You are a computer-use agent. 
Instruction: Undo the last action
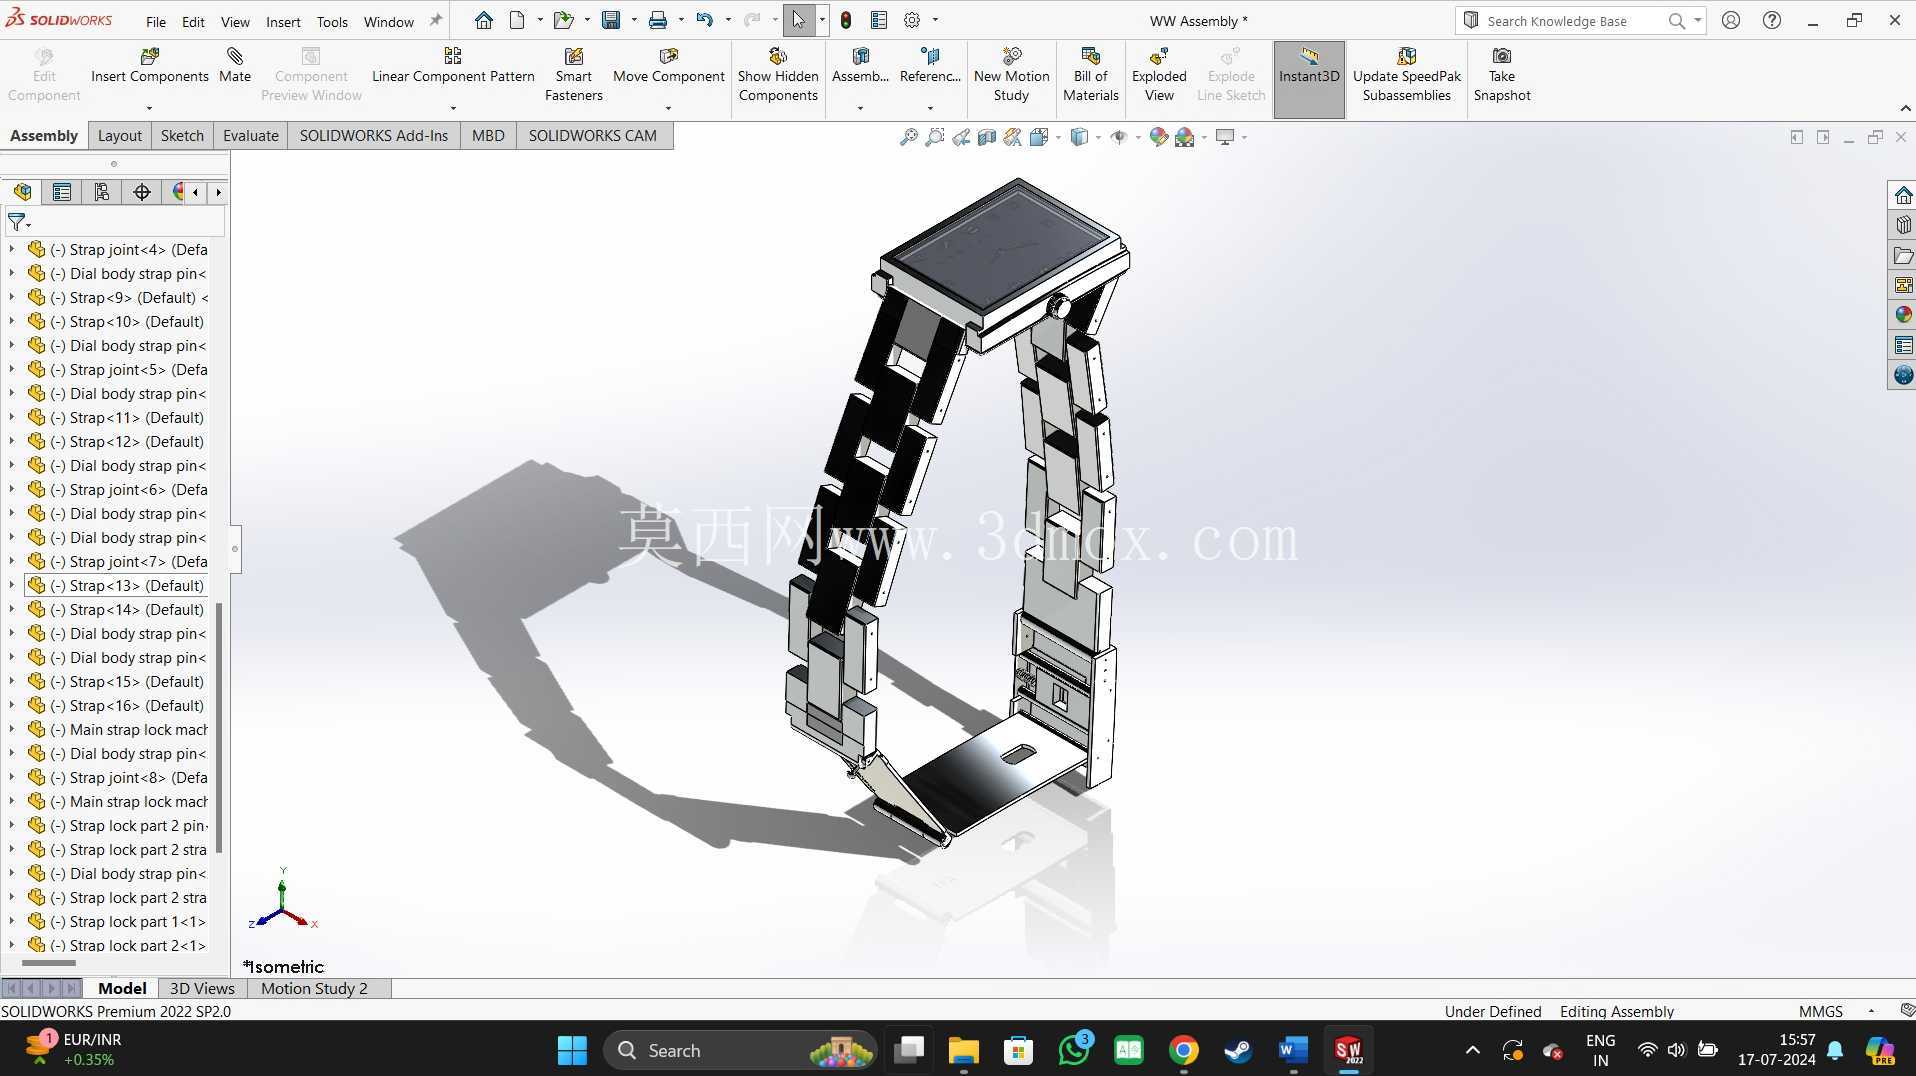pyautogui.click(x=705, y=20)
